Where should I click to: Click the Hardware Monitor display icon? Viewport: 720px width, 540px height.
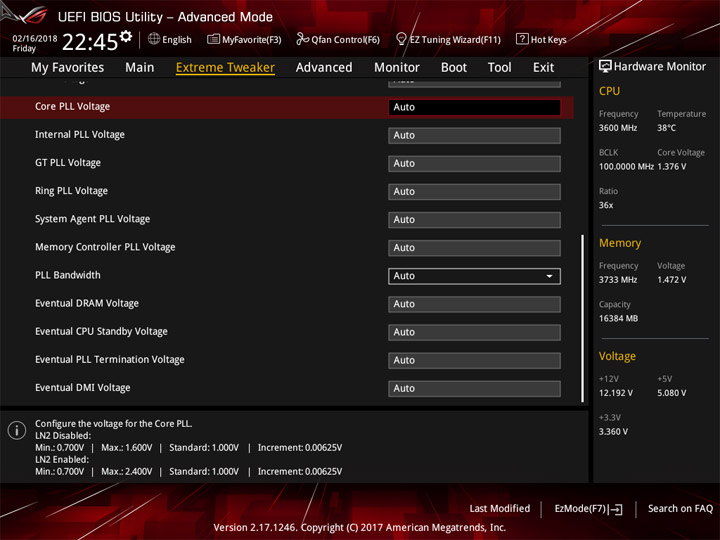605,66
